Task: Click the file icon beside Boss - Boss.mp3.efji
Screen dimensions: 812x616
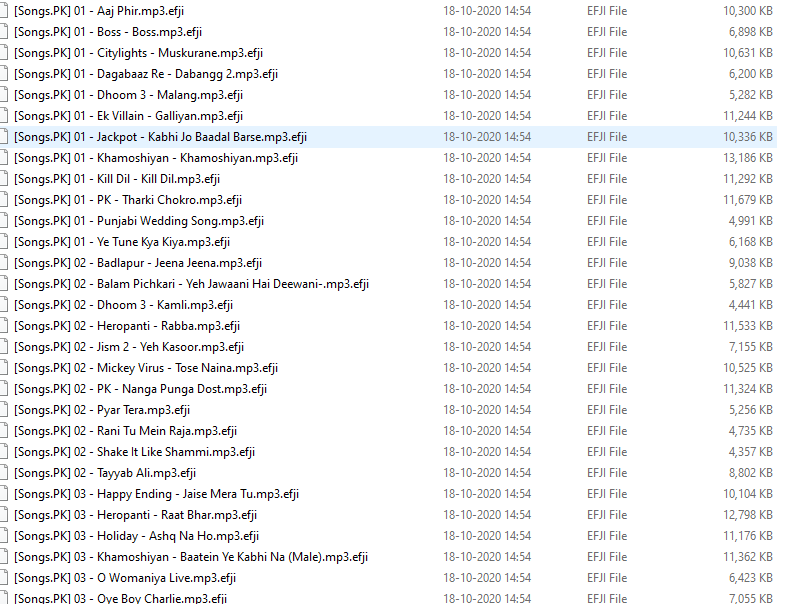Action: coord(4,32)
